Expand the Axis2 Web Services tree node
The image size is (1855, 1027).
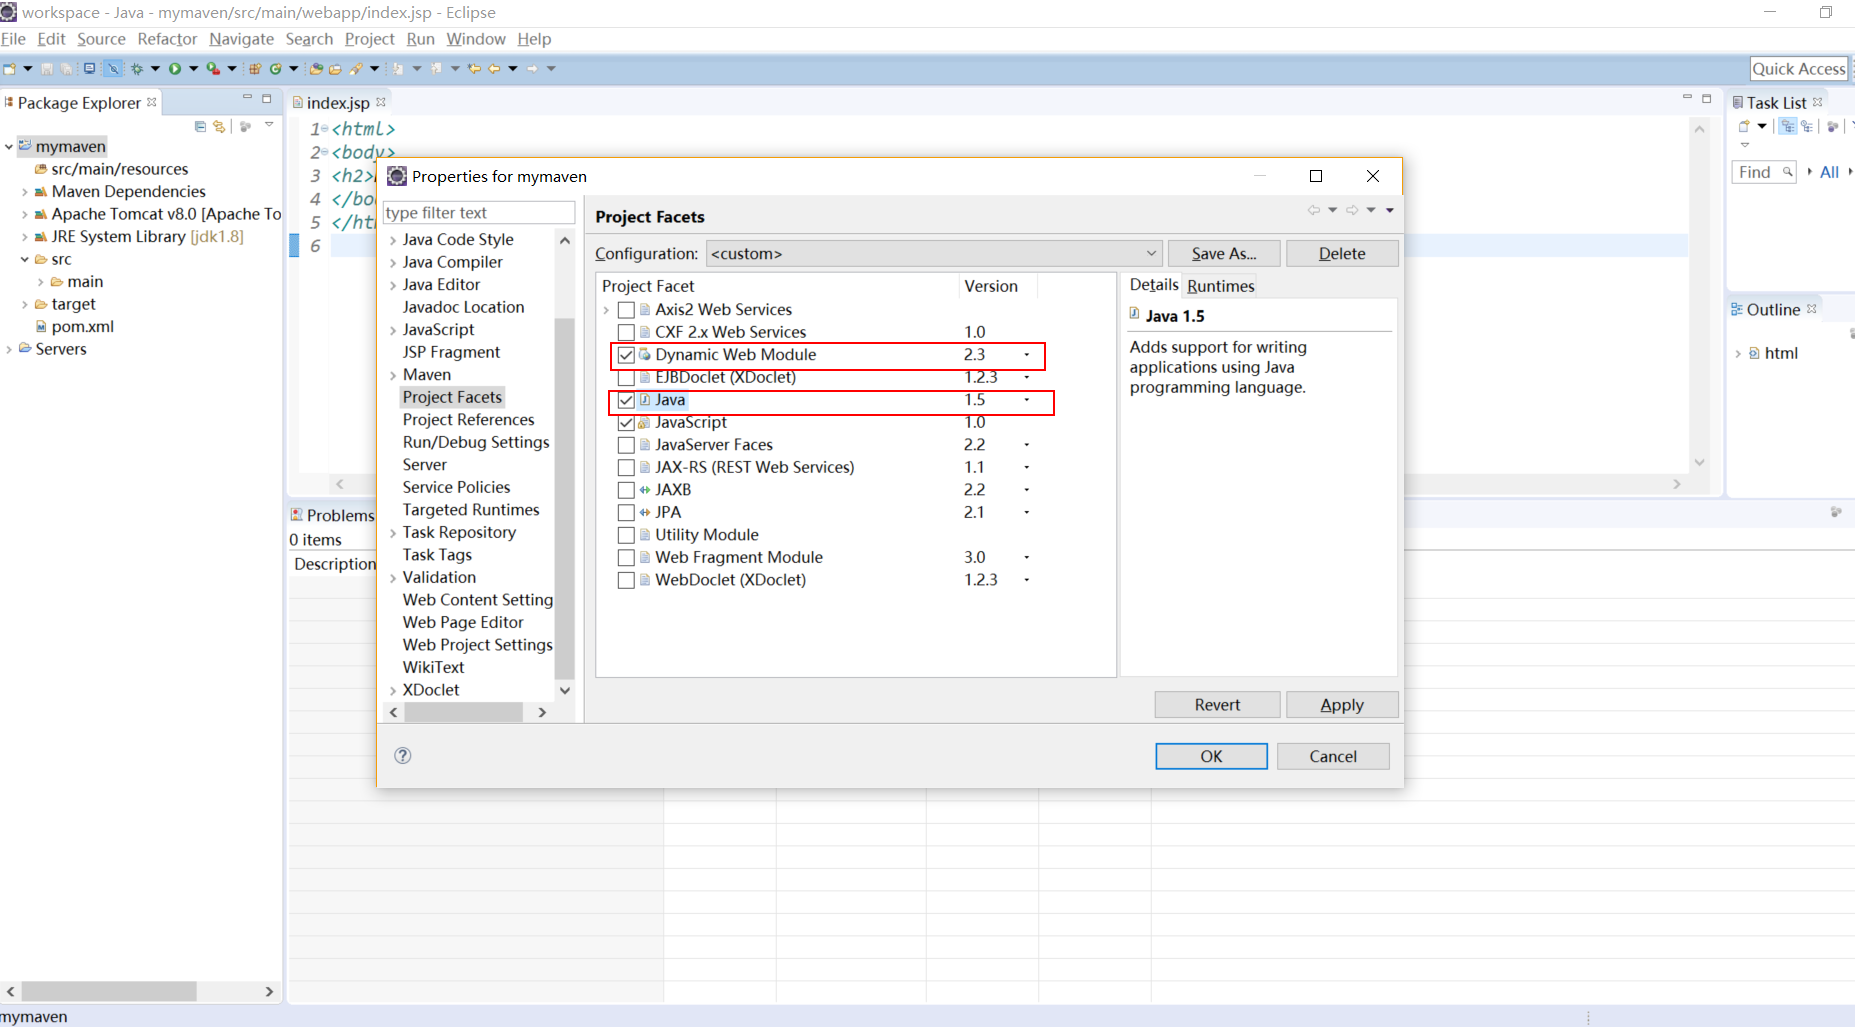(x=606, y=310)
